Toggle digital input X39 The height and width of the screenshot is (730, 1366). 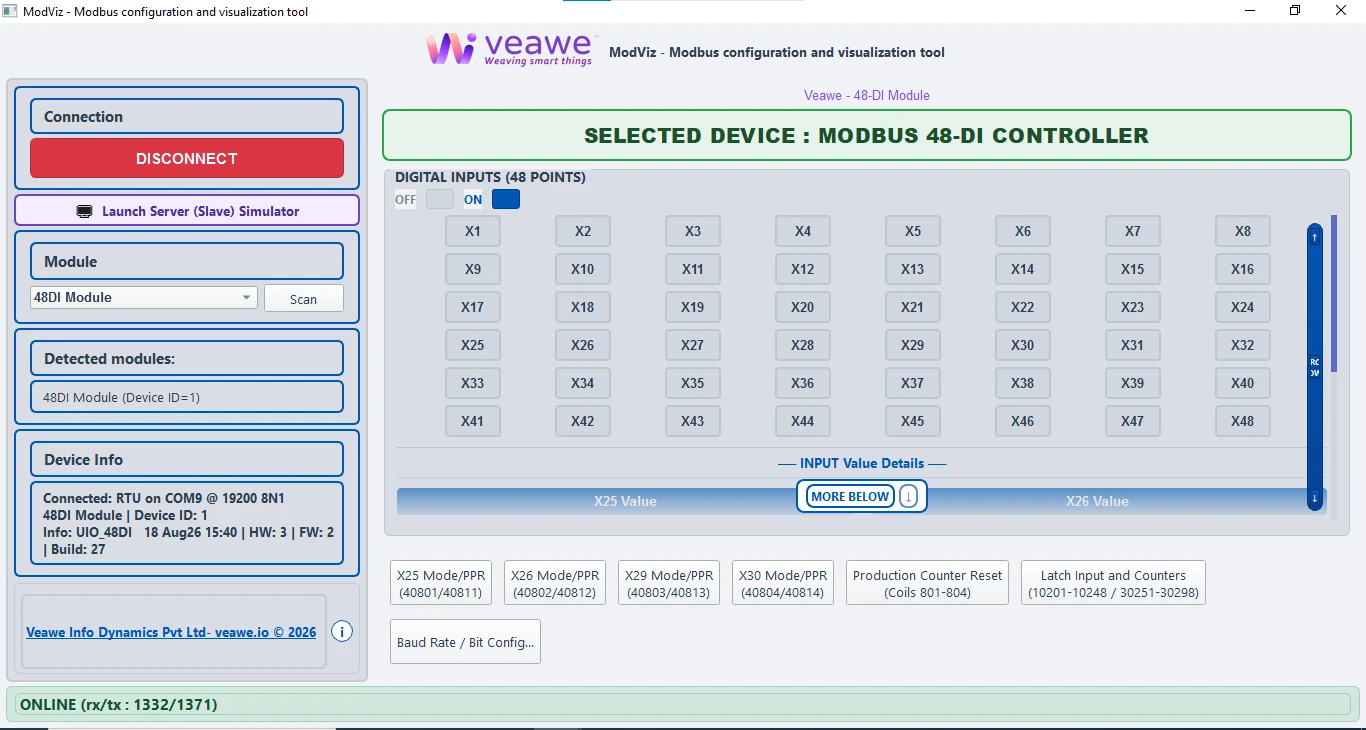[x=1133, y=383]
